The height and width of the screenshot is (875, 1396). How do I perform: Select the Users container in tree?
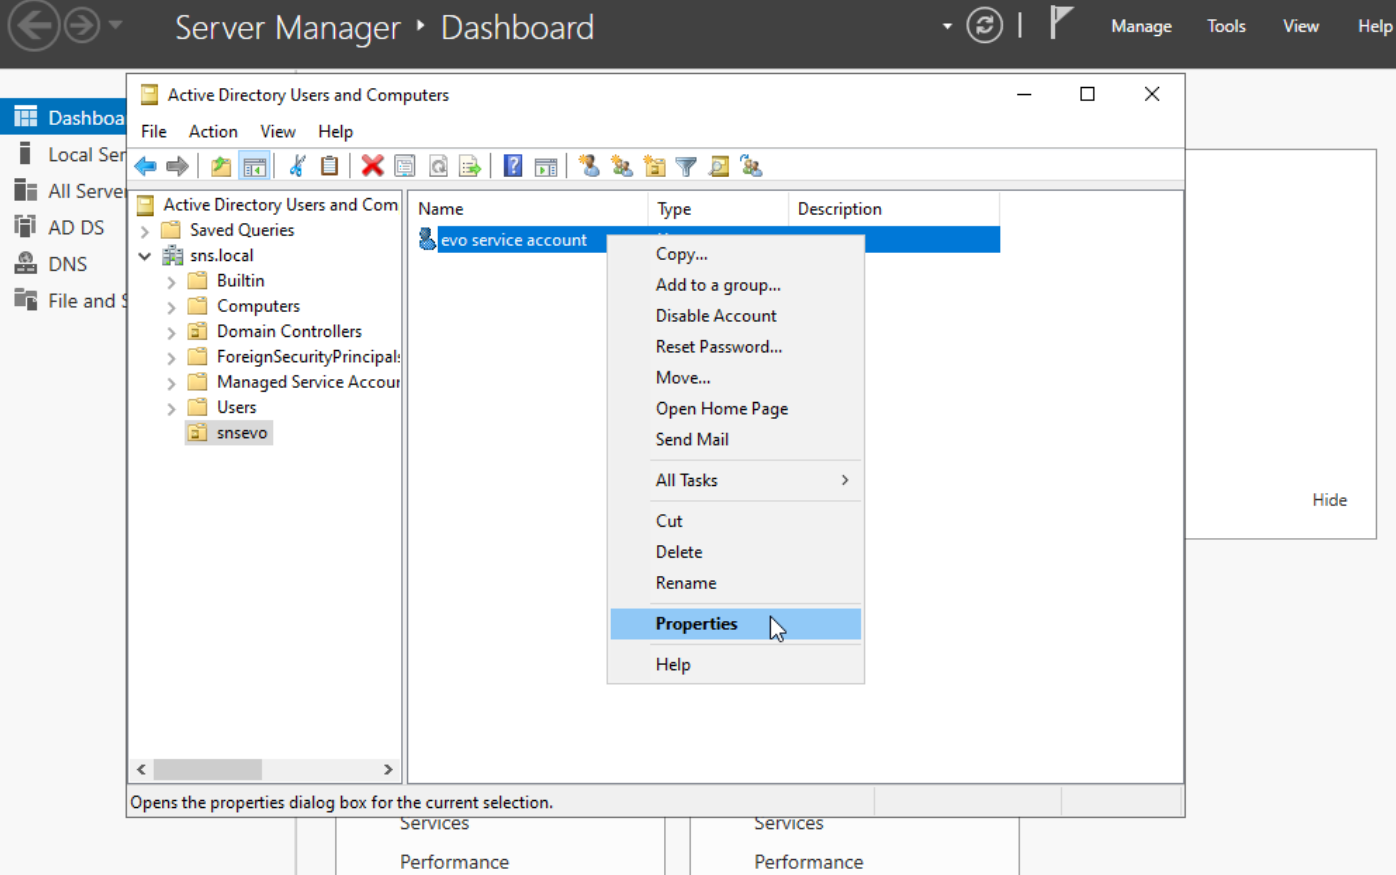[236, 407]
